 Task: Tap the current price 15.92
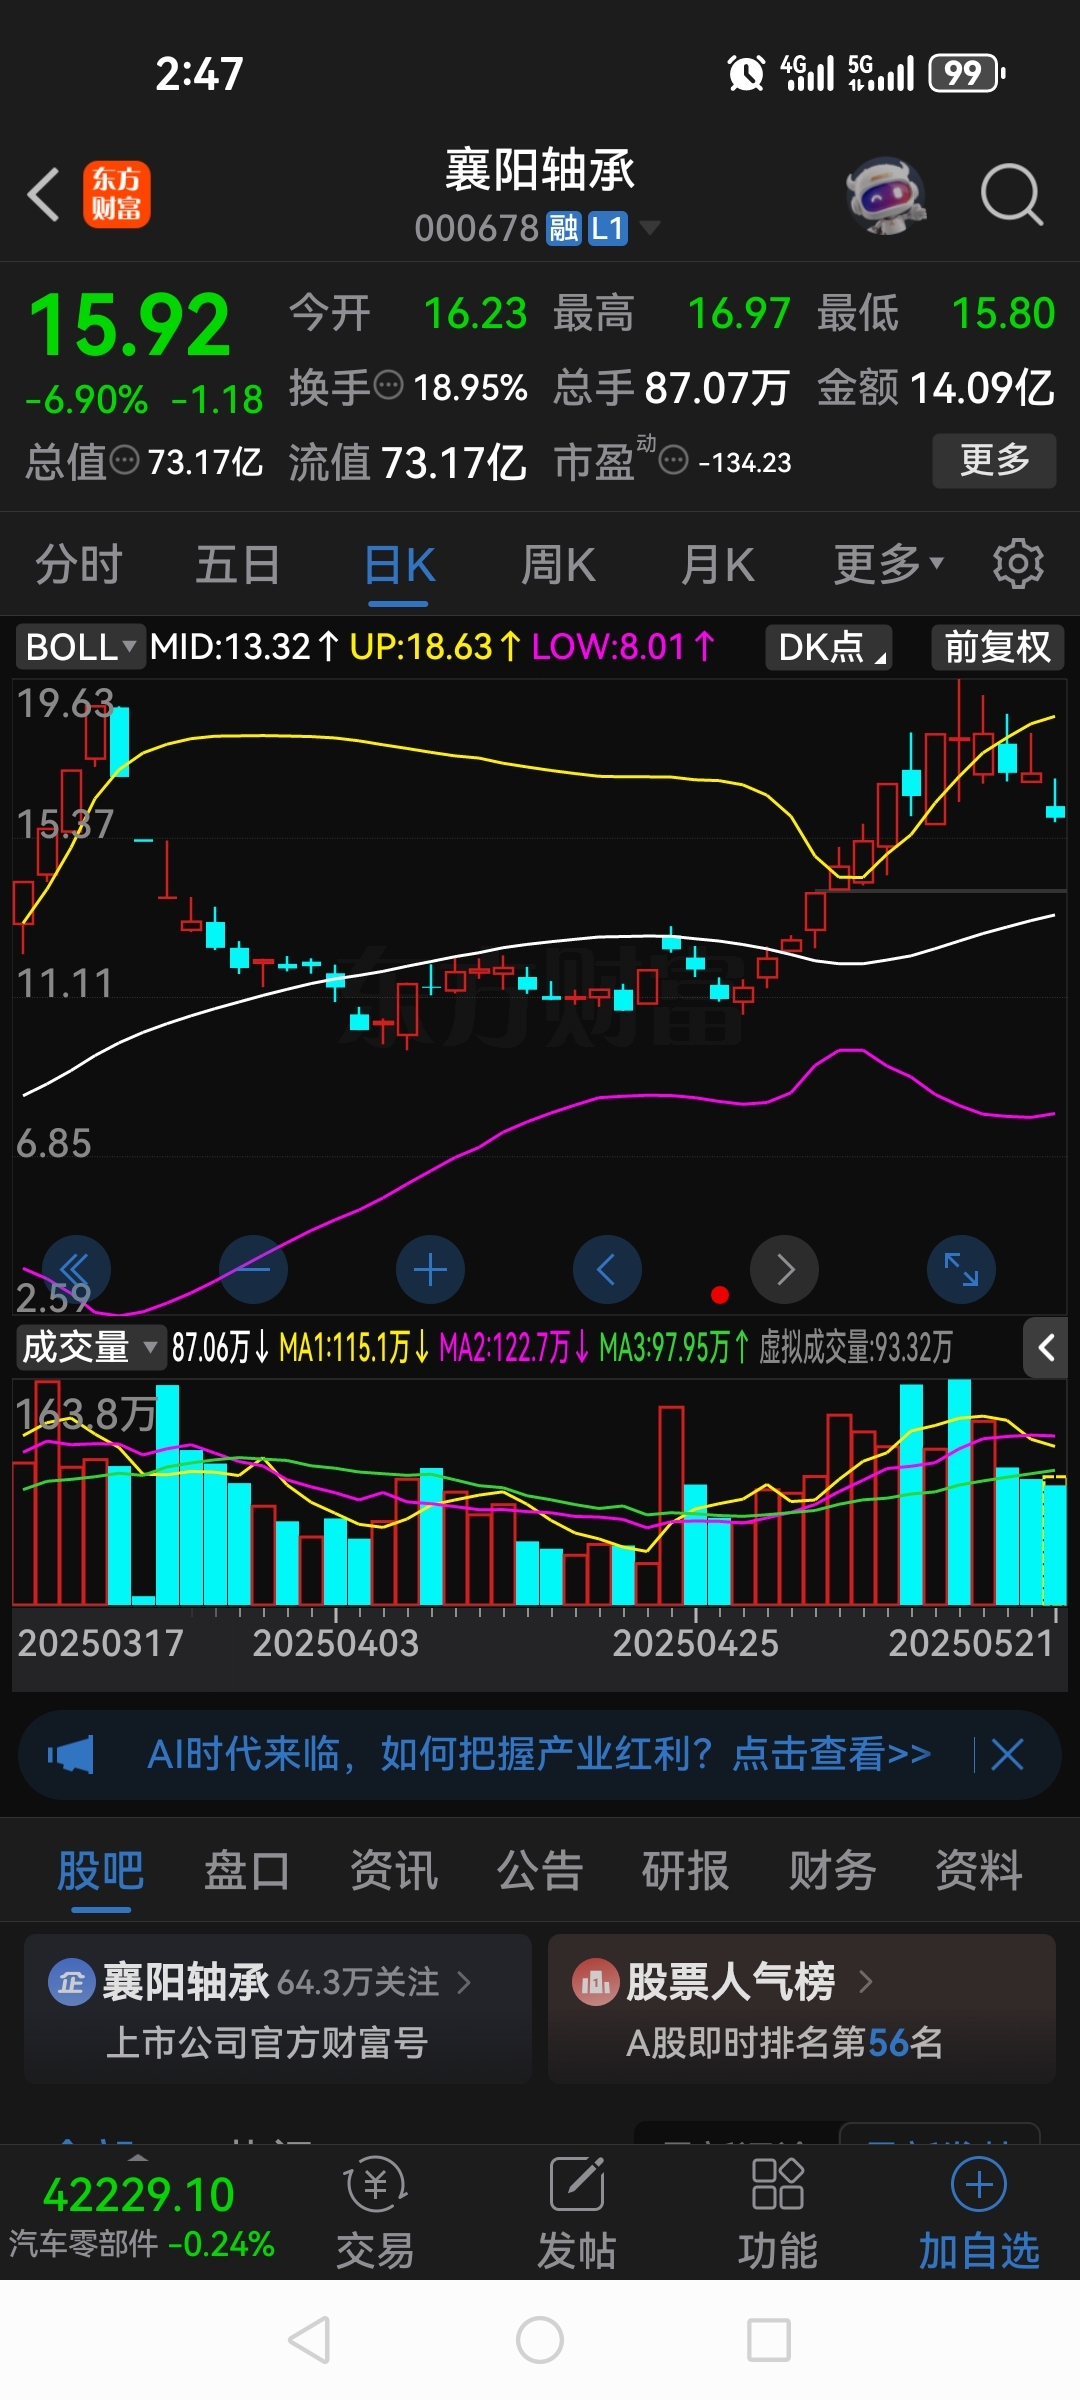[x=130, y=325]
